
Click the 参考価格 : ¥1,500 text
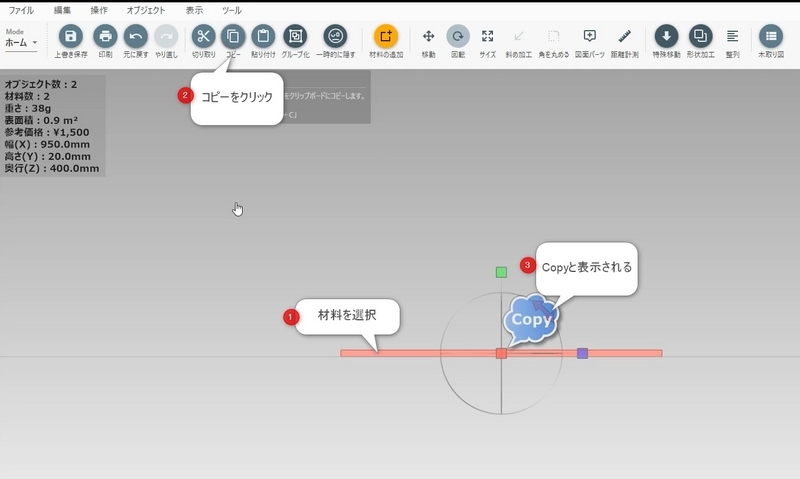[47, 132]
